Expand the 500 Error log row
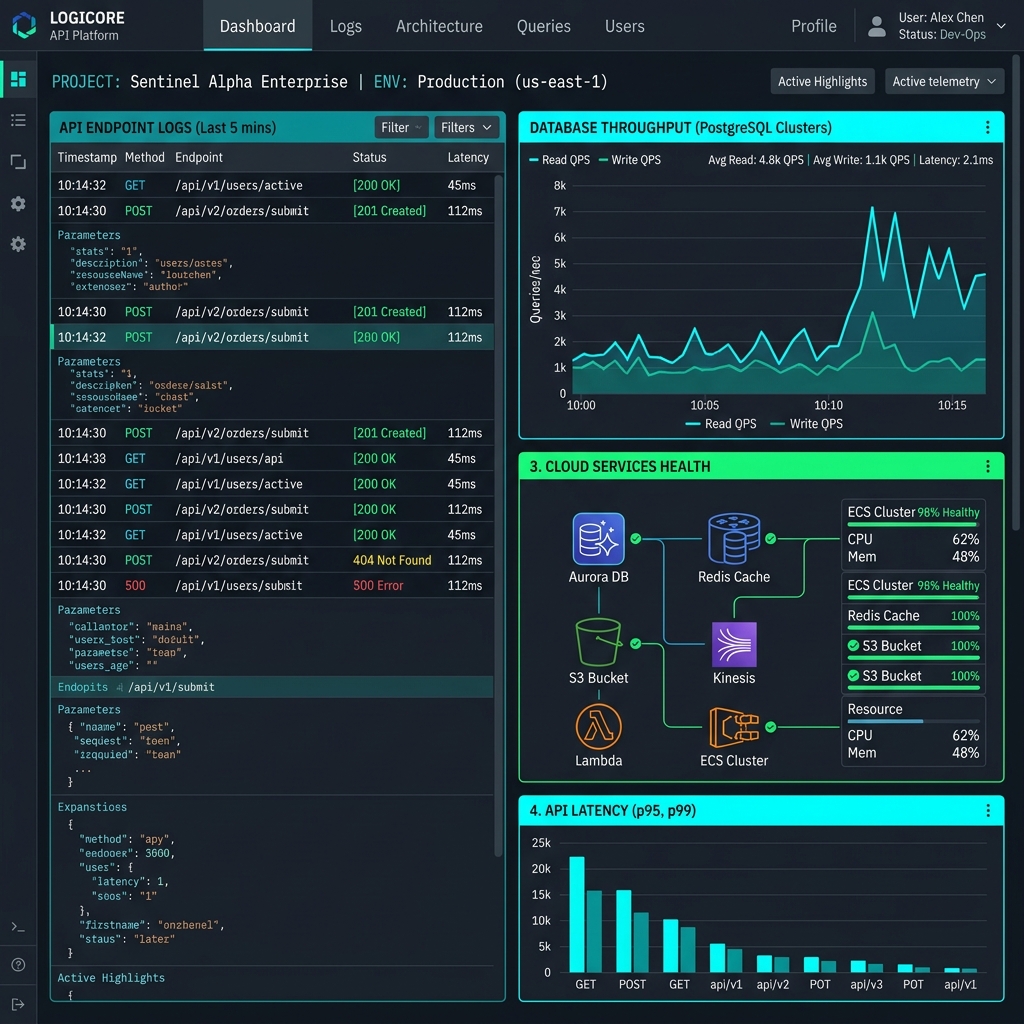This screenshot has height=1024, width=1024. tap(272, 585)
